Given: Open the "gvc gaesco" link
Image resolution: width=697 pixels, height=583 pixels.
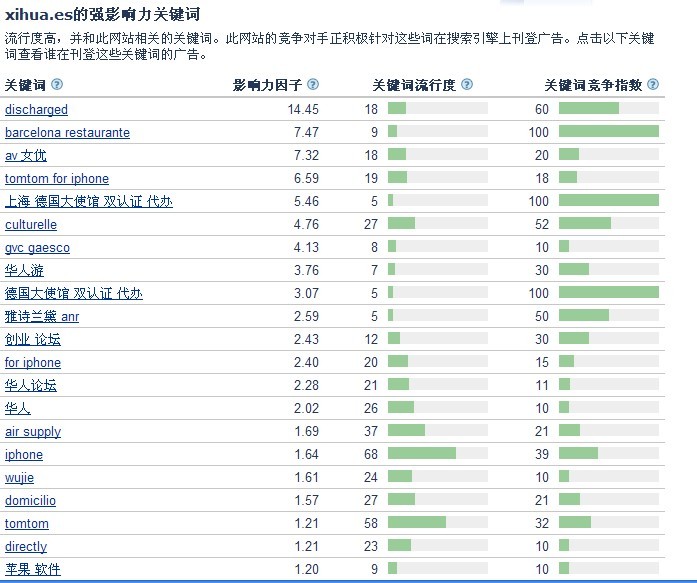Looking at the screenshot, I should pyautogui.click(x=37, y=248).
